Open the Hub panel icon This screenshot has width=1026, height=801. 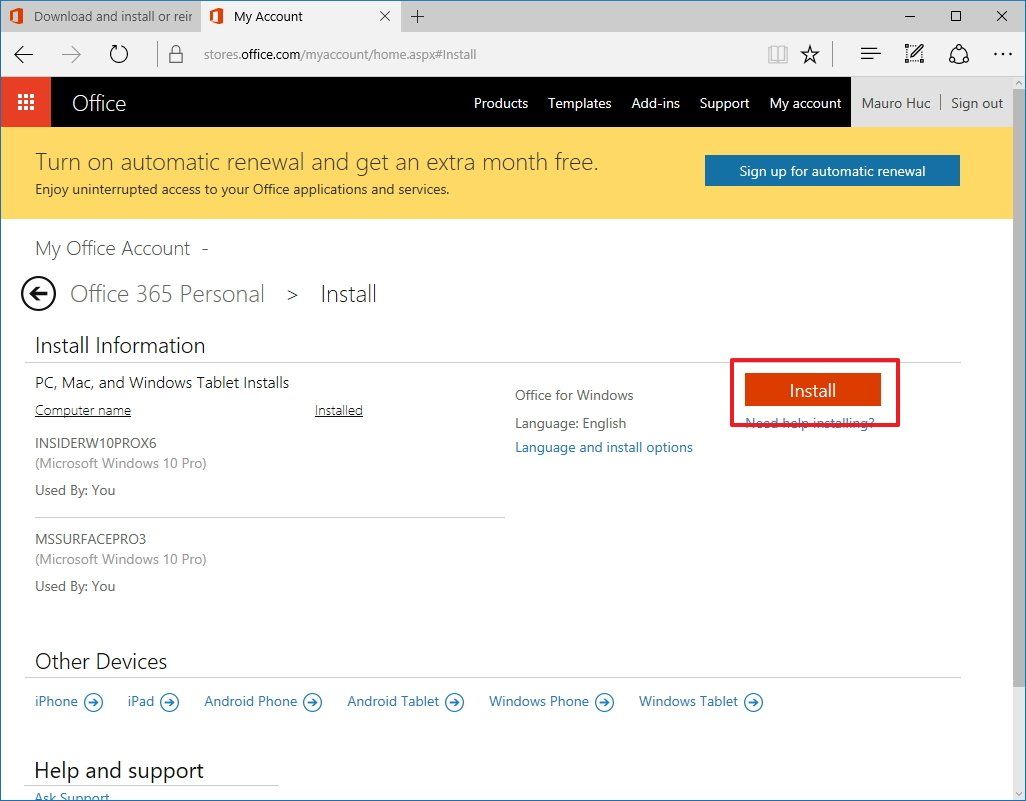click(868, 54)
